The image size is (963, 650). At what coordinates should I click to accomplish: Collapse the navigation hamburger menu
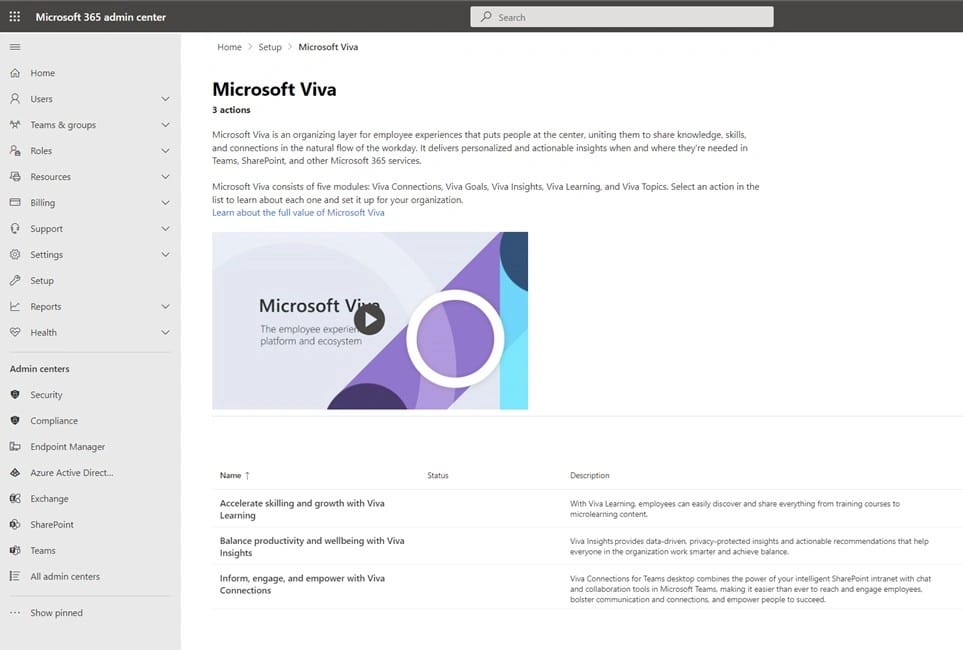(x=15, y=47)
